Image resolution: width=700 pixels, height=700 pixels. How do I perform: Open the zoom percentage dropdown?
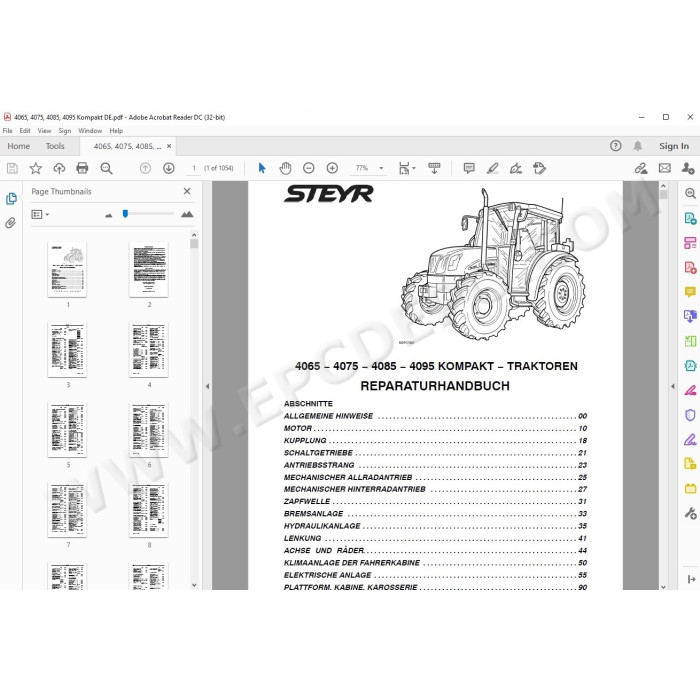click(x=381, y=168)
